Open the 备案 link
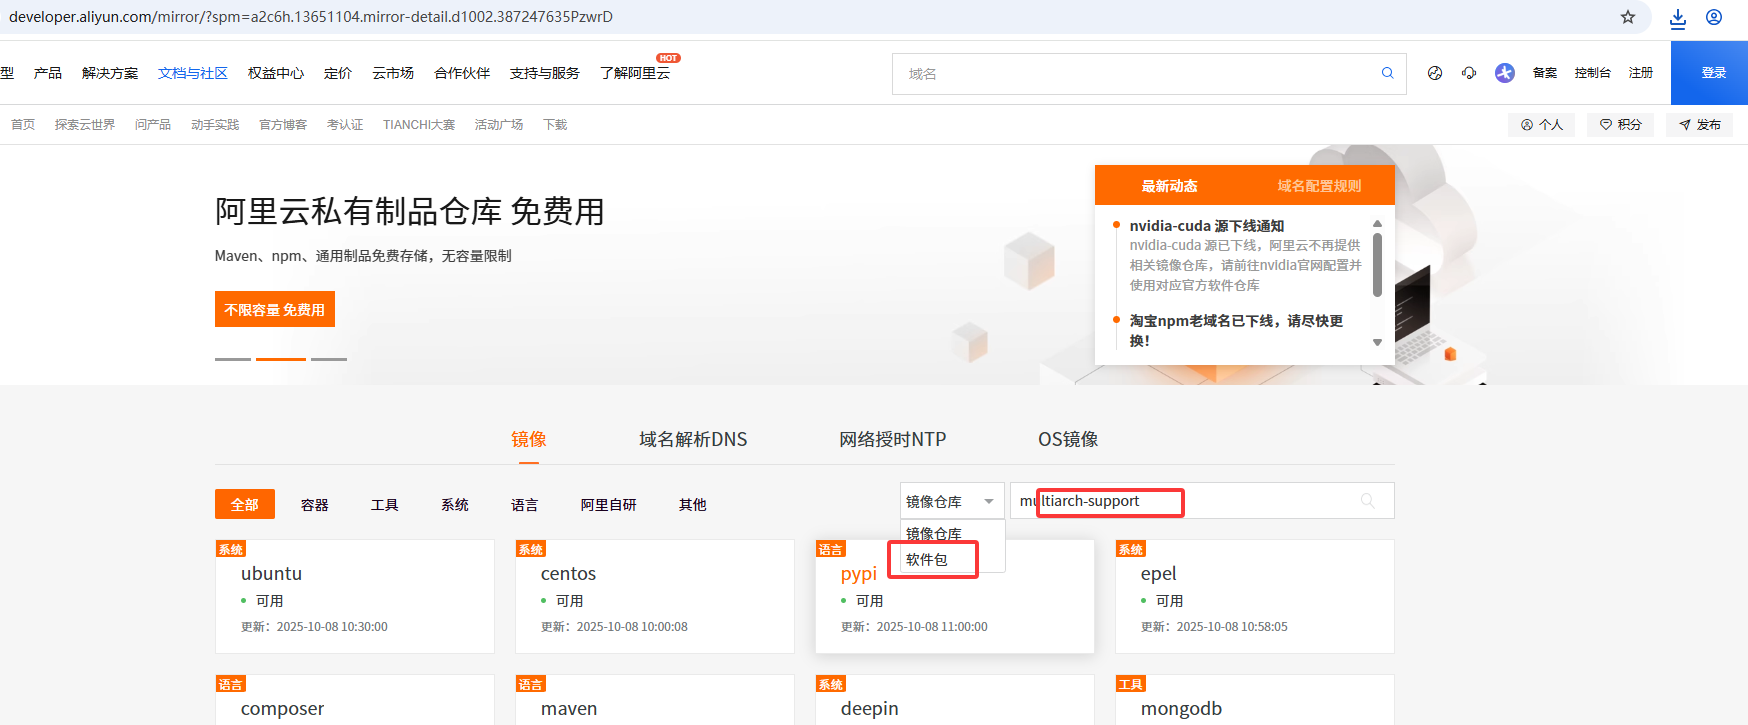1748x725 pixels. [1544, 73]
